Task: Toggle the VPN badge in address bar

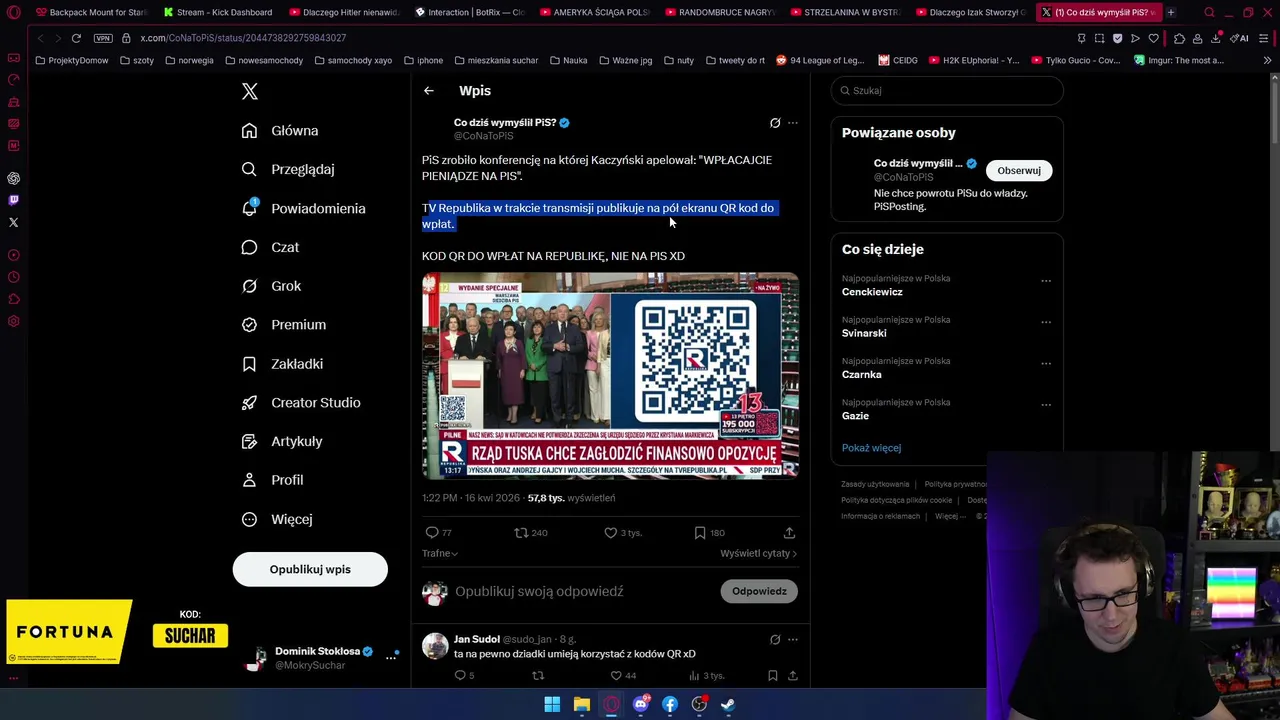Action: [103, 38]
